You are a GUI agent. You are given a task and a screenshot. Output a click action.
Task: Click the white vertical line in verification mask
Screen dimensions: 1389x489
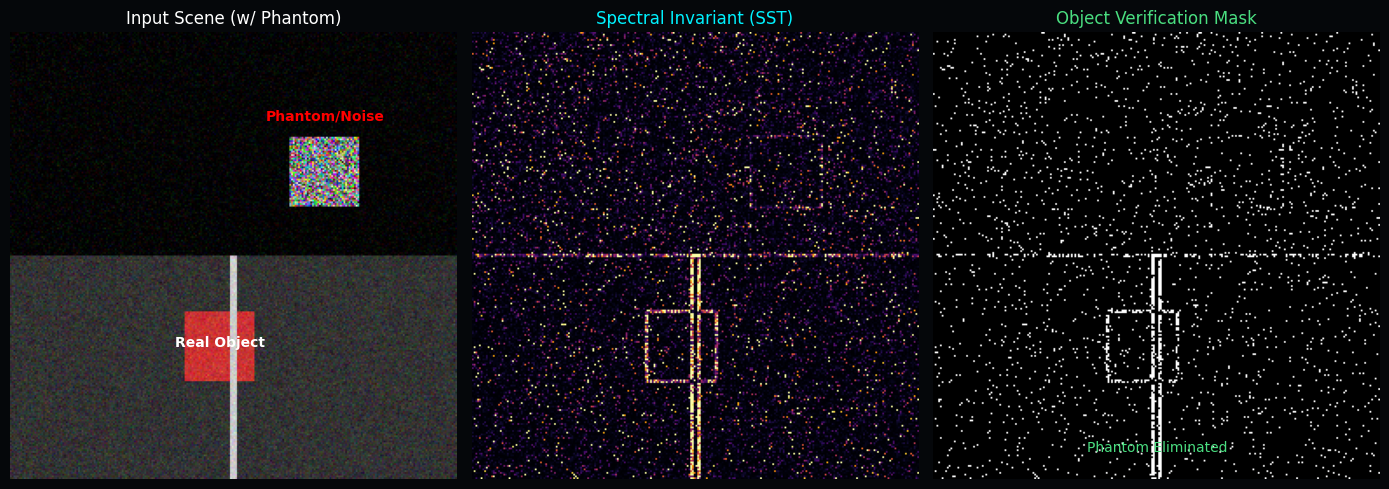(x=1156, y=367)
